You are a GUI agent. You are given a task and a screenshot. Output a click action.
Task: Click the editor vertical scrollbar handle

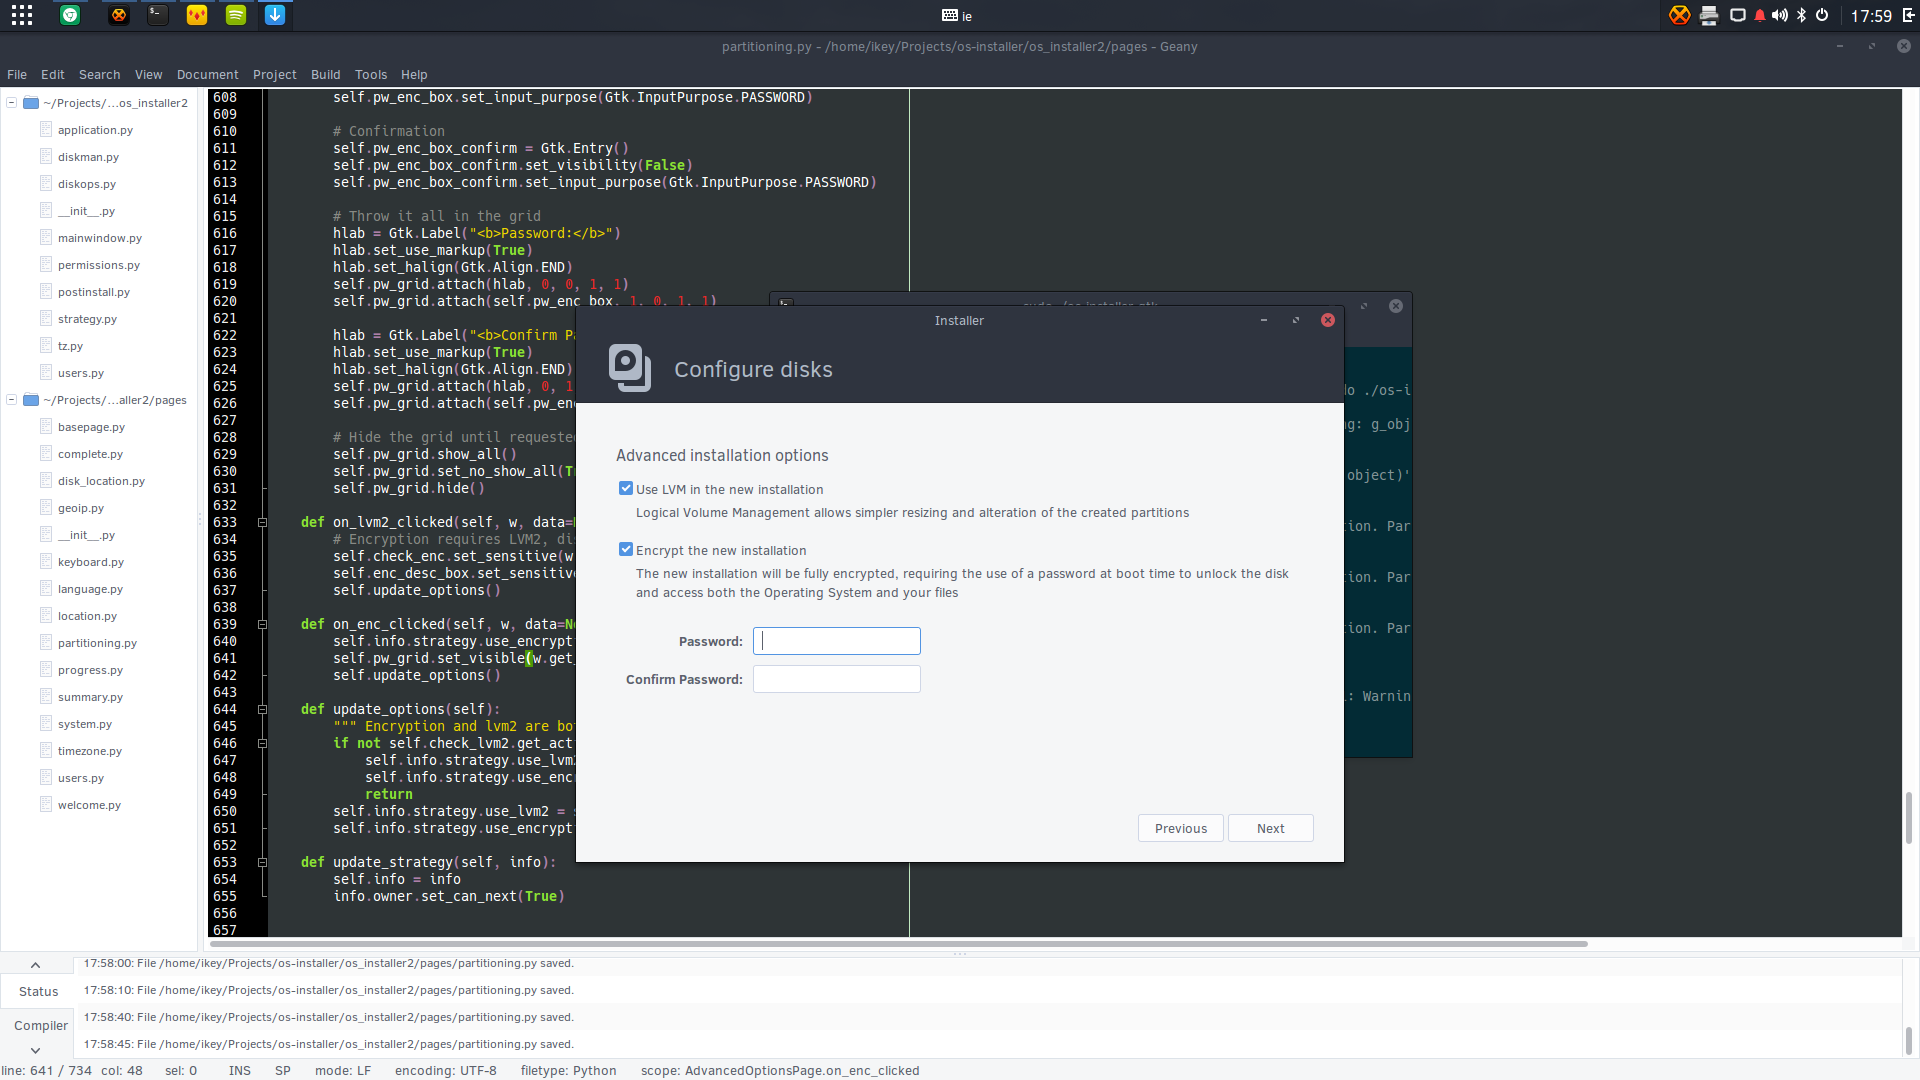click(x=1908, y=817)
